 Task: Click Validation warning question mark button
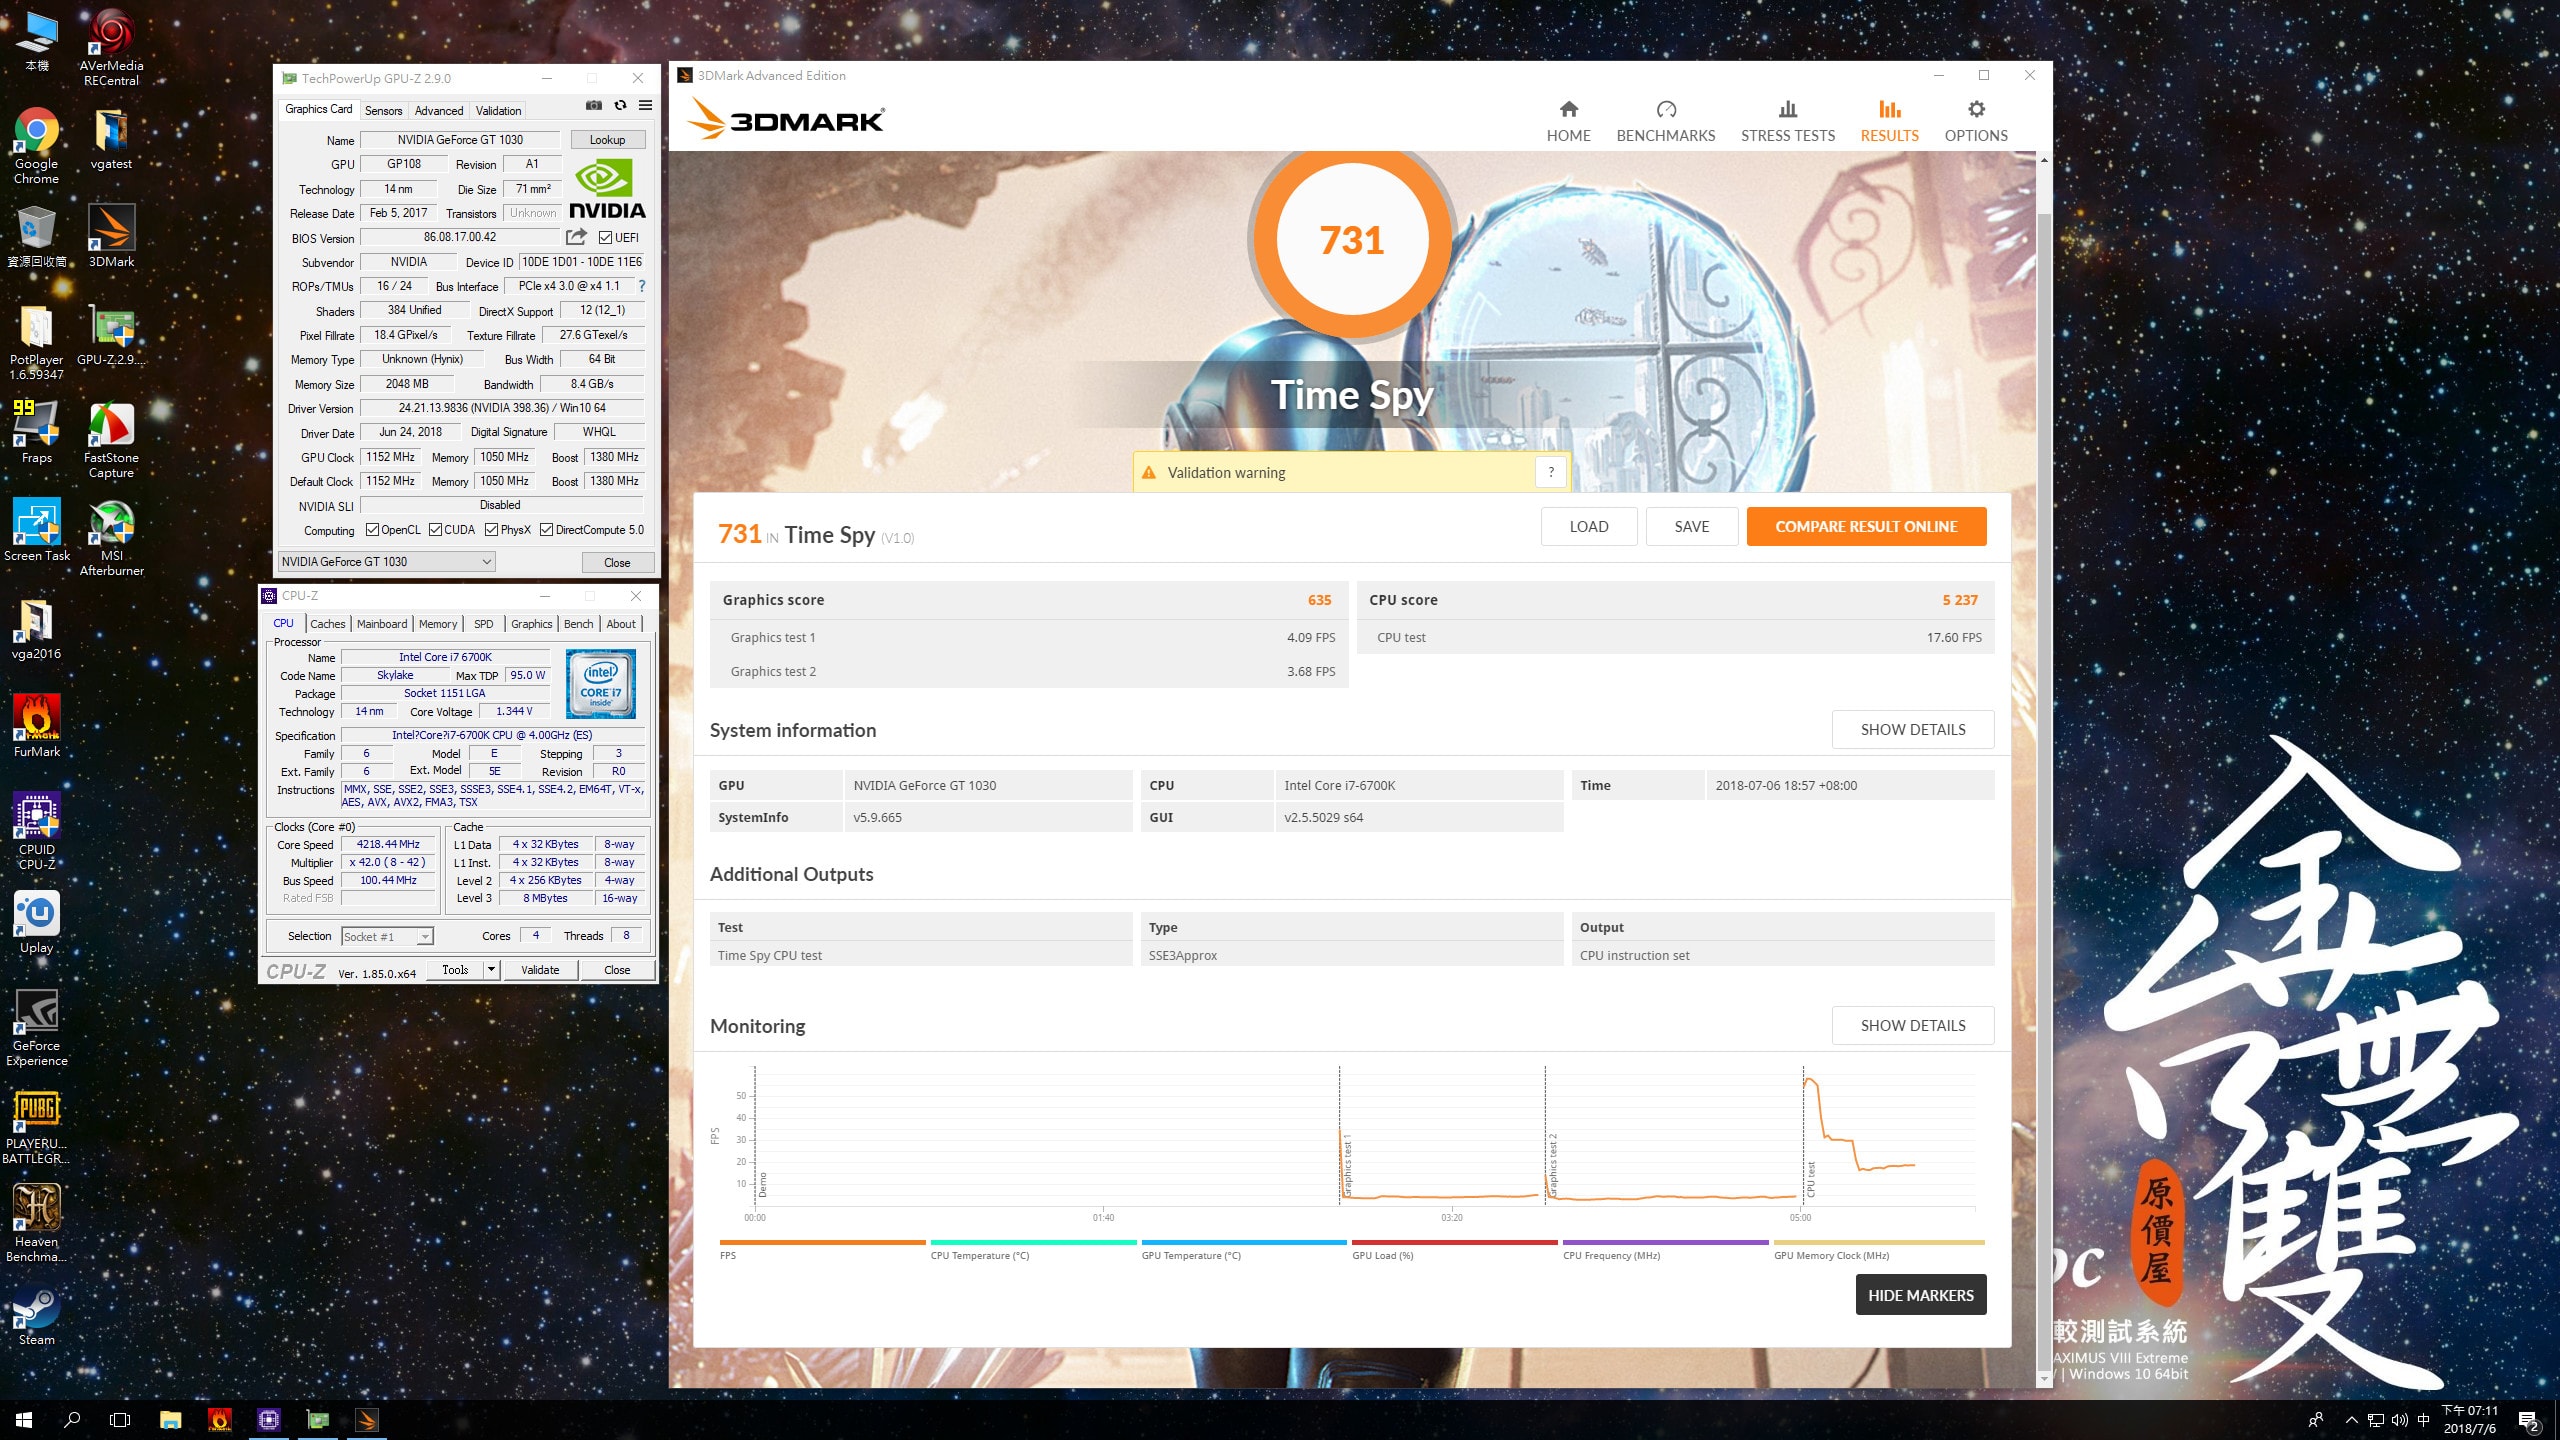(1551, 472)
